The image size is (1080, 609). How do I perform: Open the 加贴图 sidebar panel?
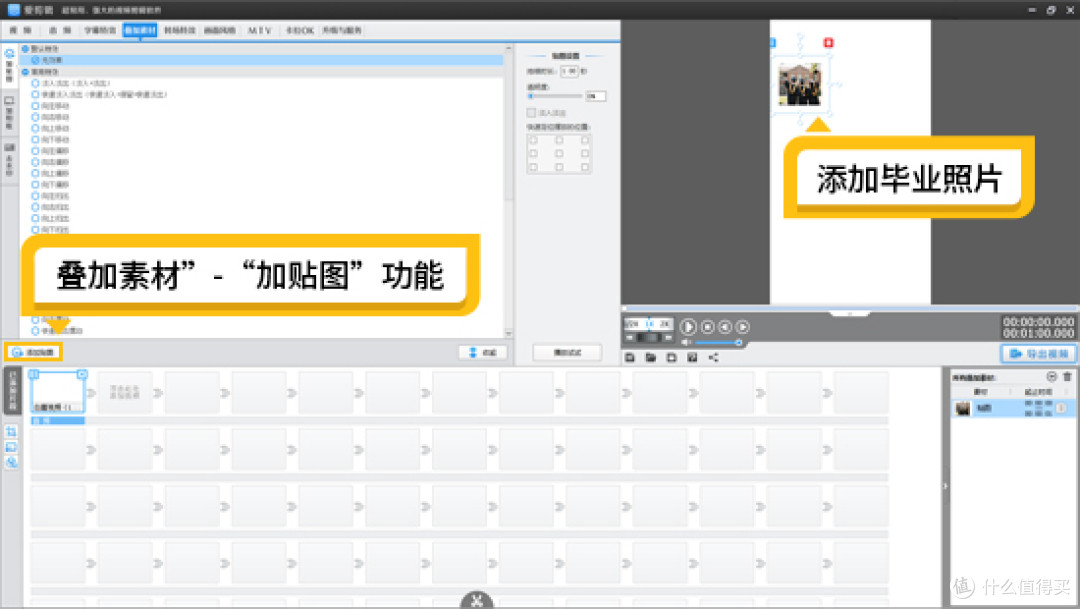coord(10,65)
